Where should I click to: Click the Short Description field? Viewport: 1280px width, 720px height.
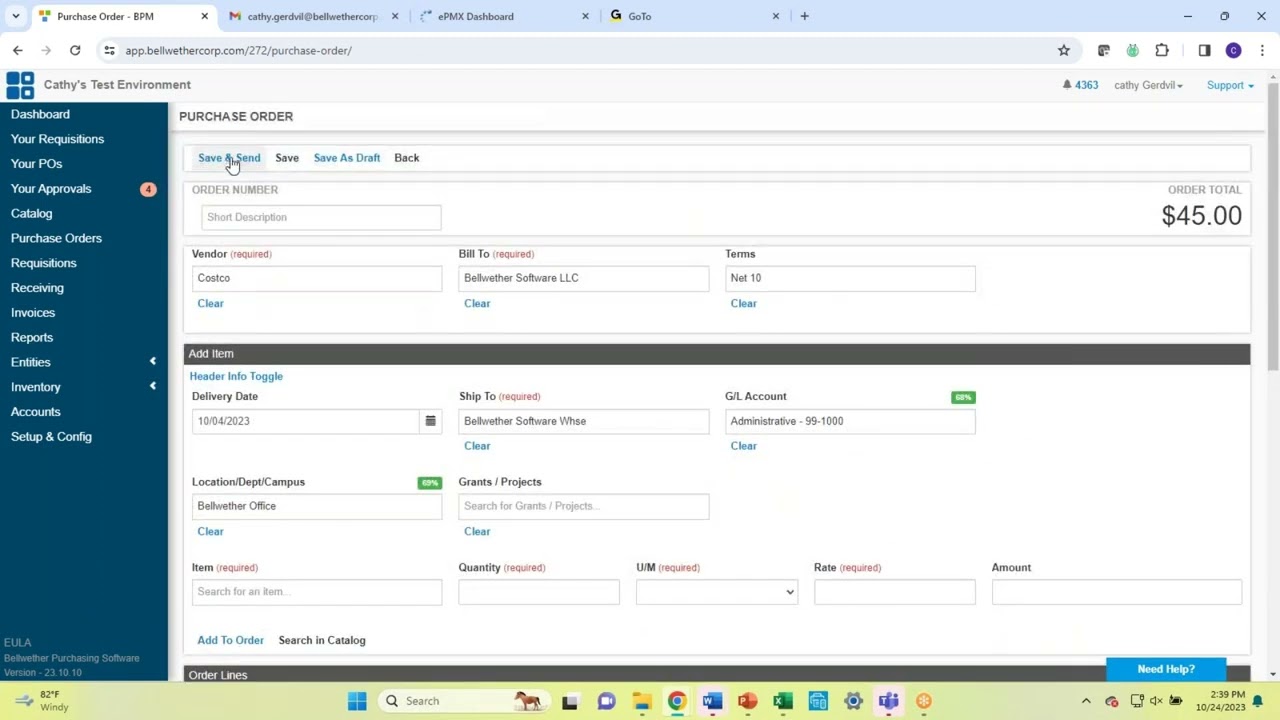[321, 217]
